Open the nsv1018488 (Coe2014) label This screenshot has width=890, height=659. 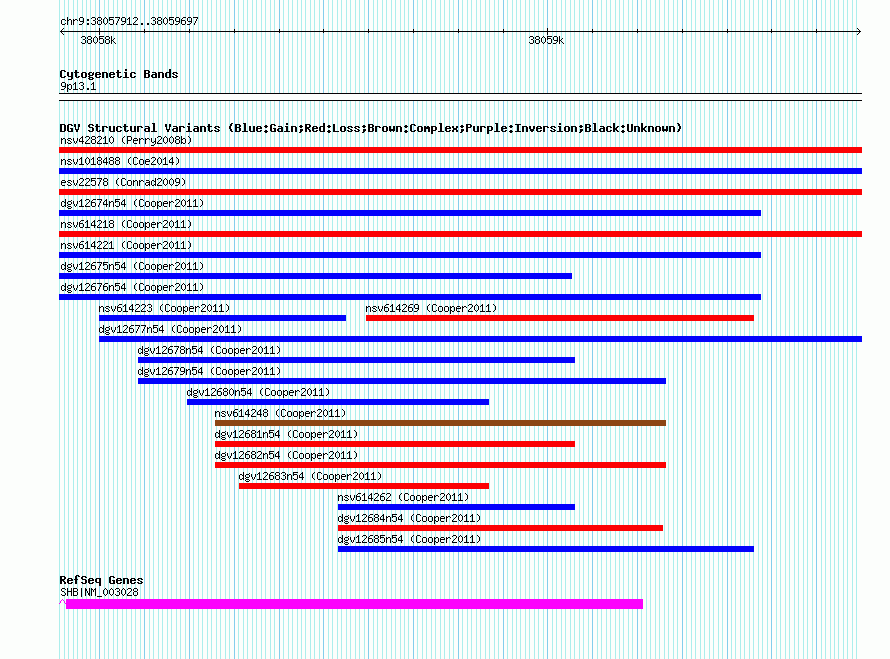click(x=120, y=161)
